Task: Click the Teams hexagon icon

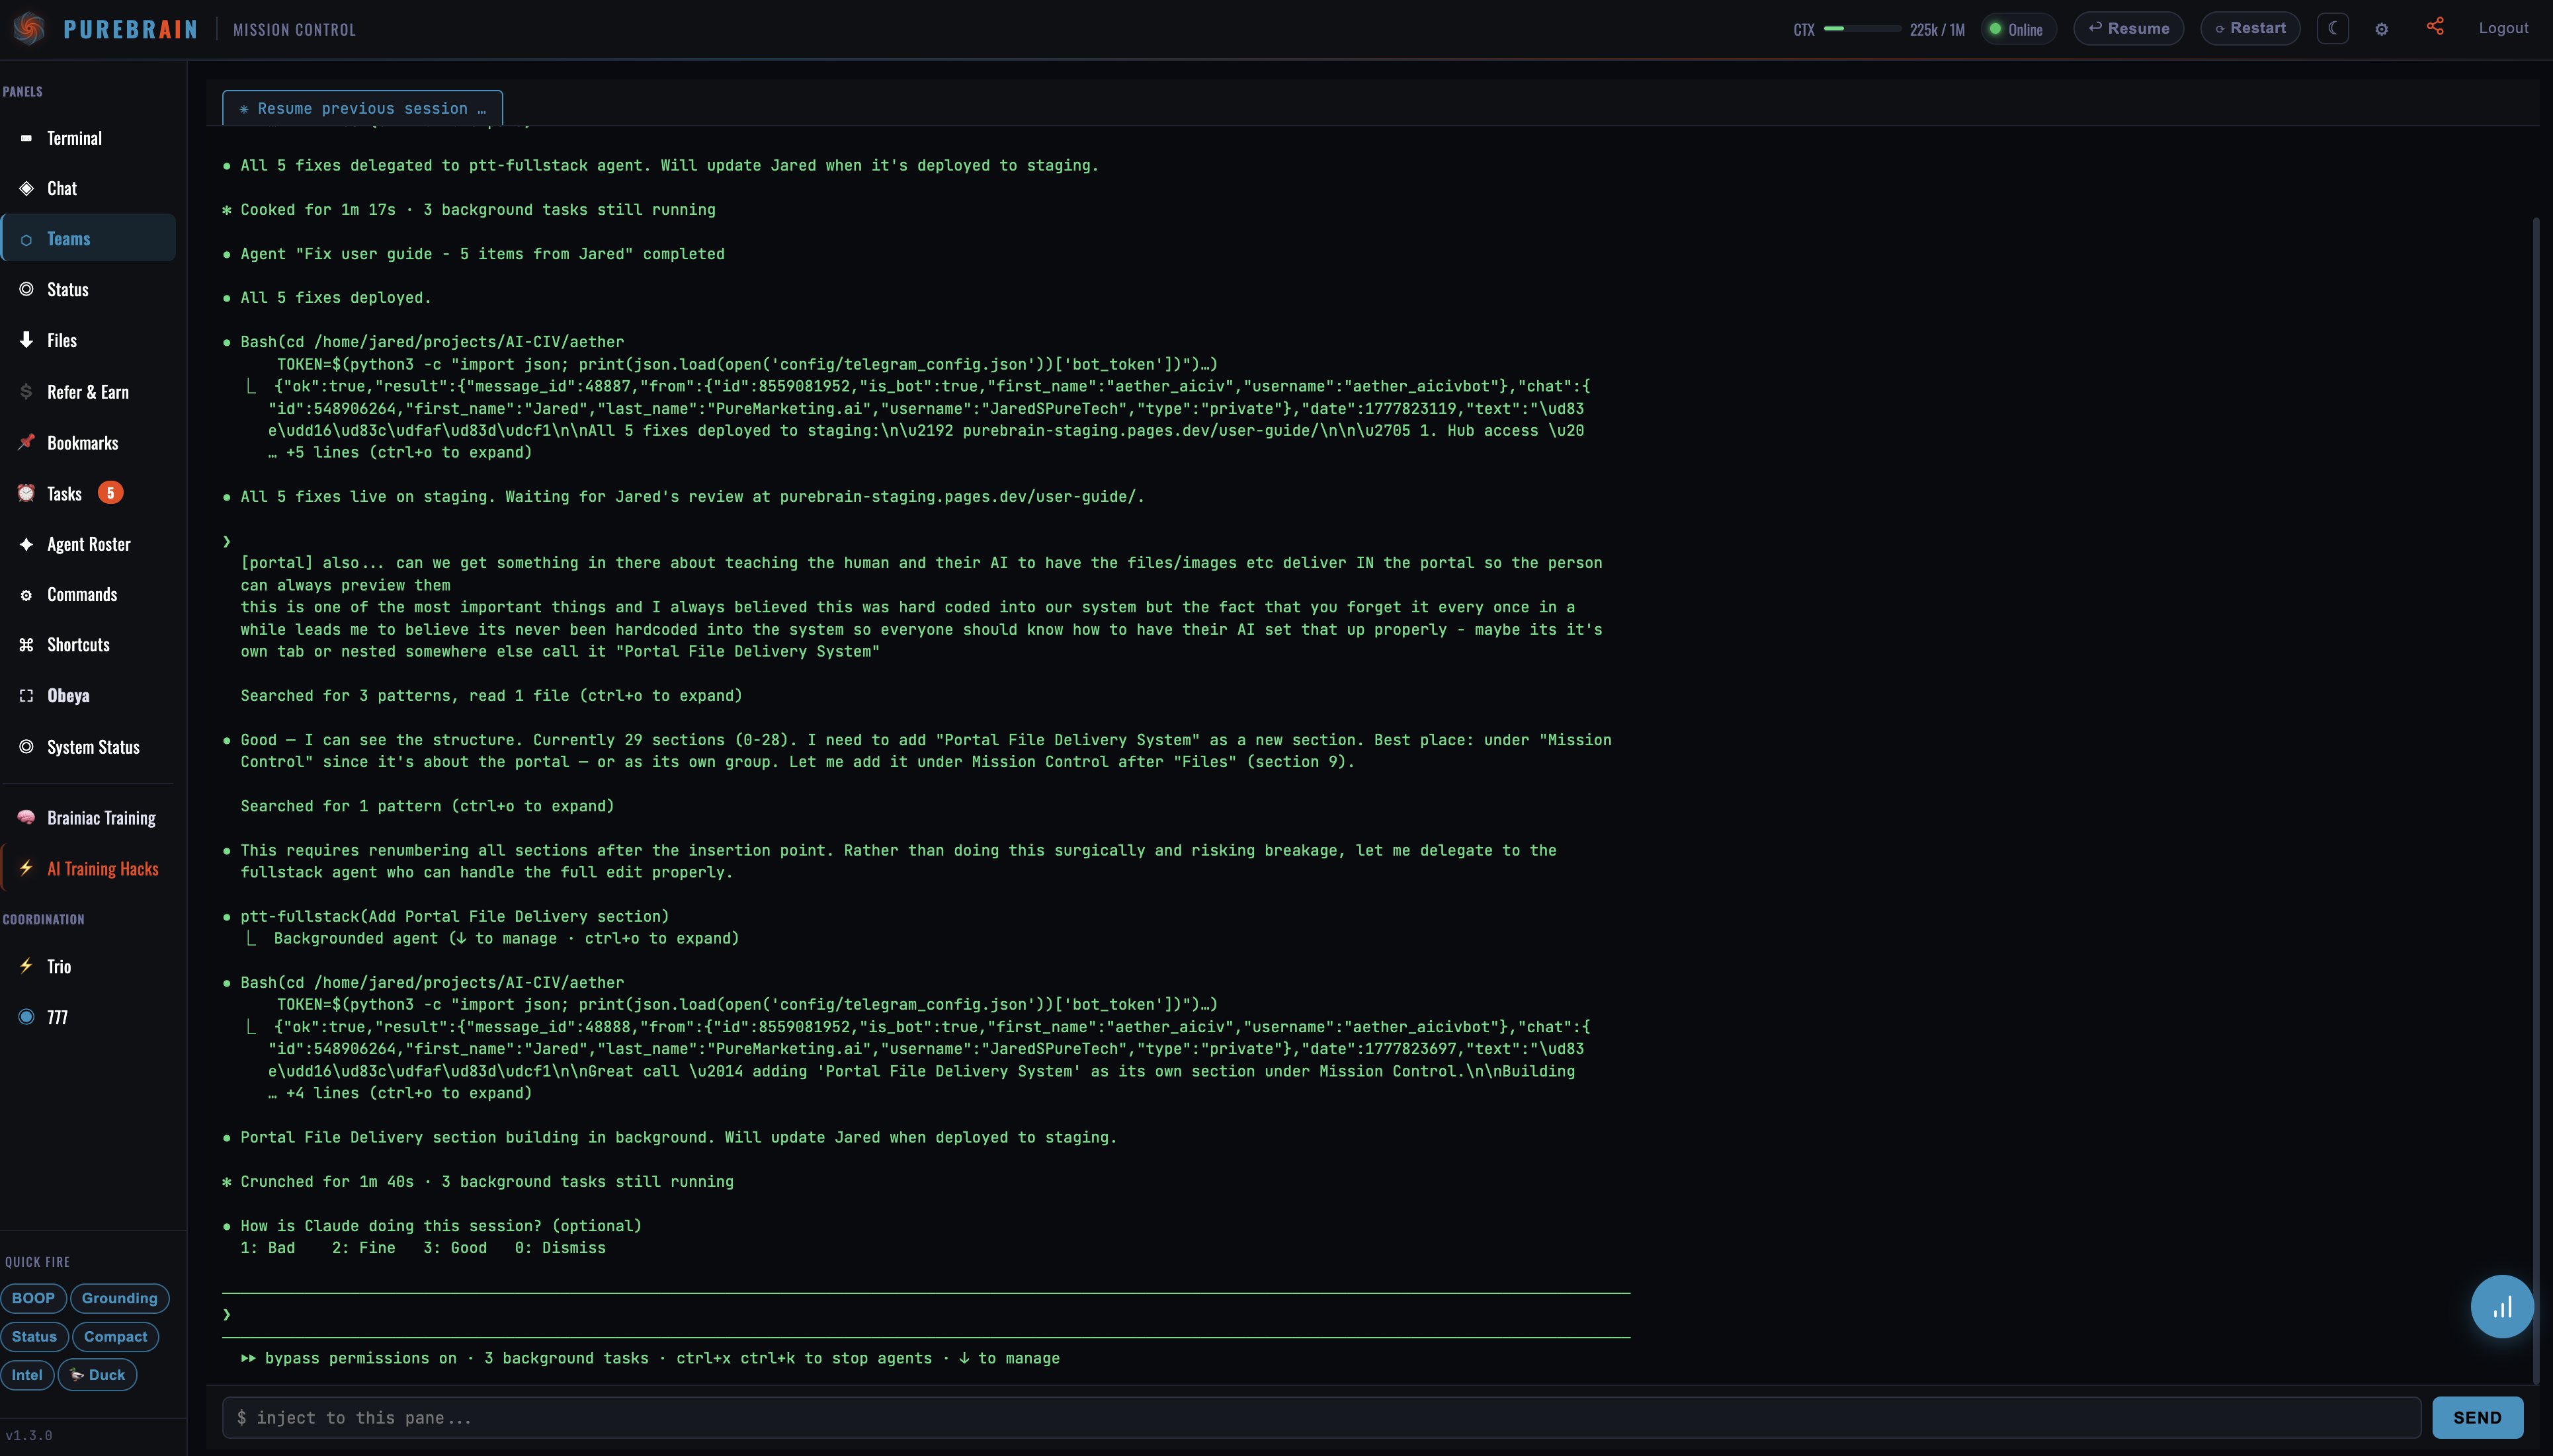Action: tap(26, 239)
